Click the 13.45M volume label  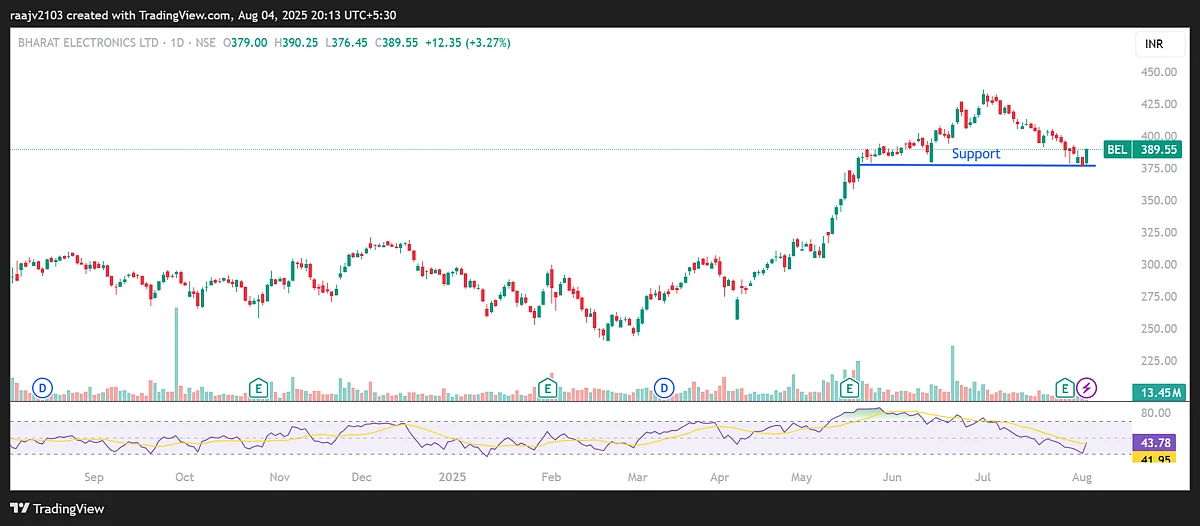pos(1160,392)
